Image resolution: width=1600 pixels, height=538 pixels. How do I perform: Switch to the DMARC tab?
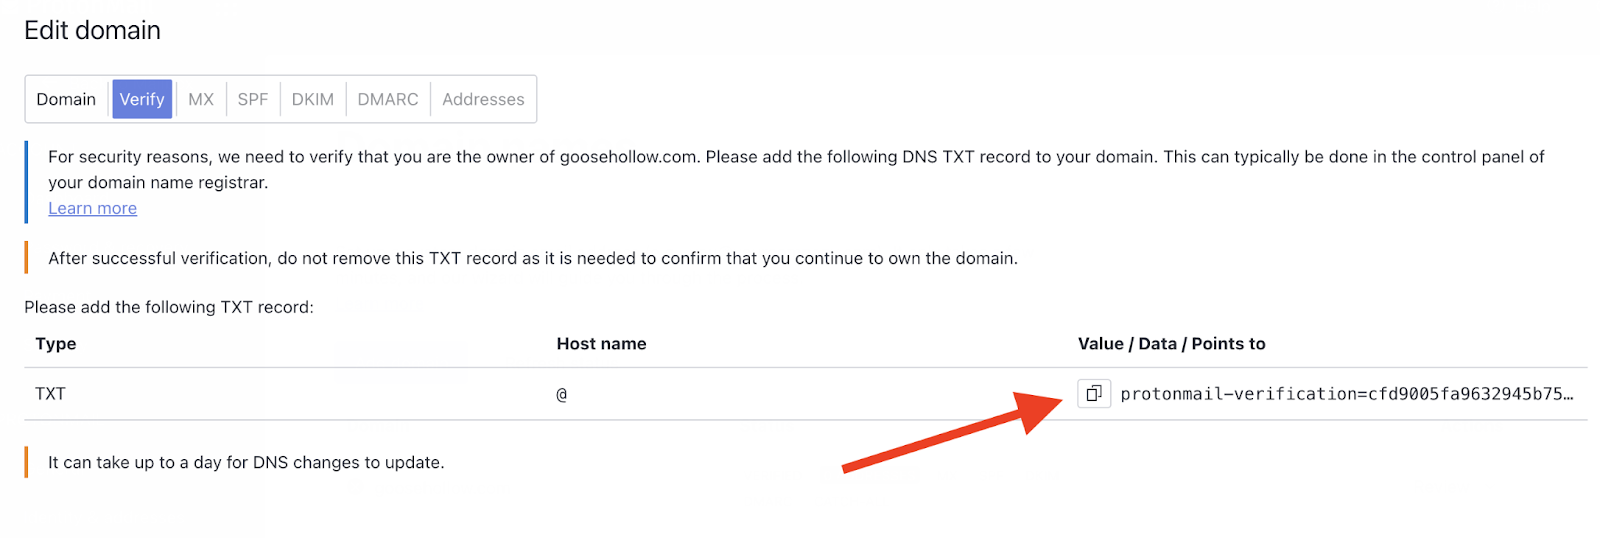point(388,99)
